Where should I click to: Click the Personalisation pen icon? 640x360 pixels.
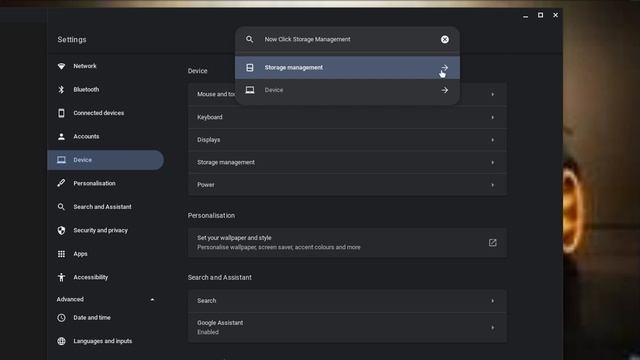coord(61,183)
